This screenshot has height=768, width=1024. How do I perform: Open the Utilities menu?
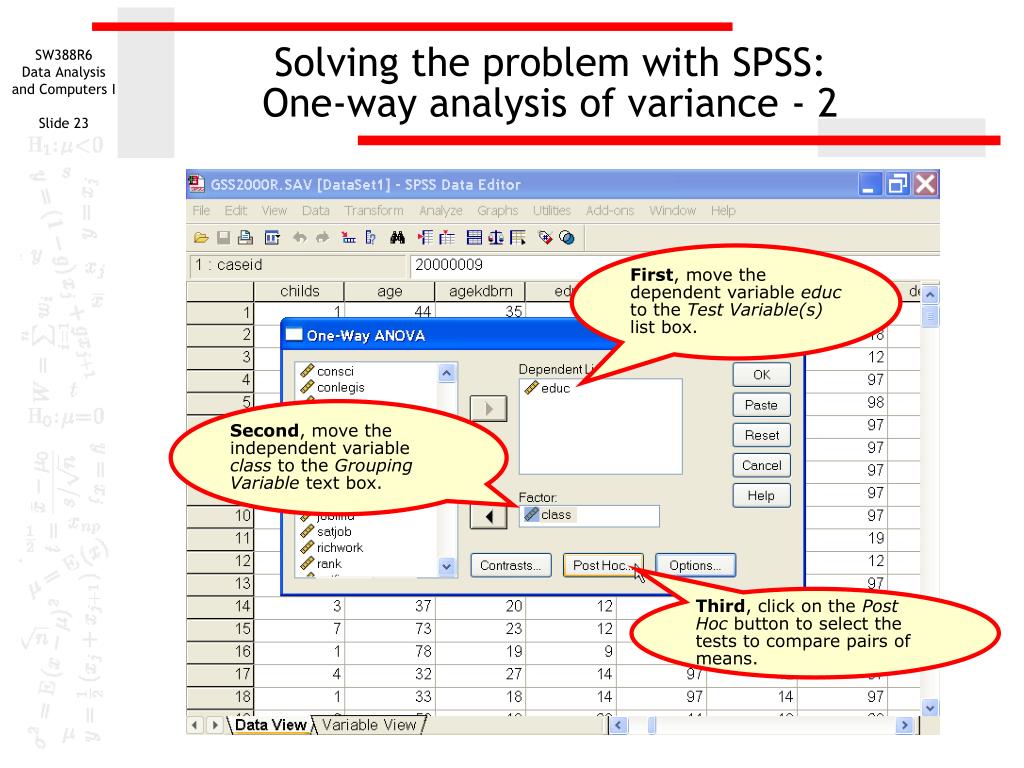[x=552, y=210]
